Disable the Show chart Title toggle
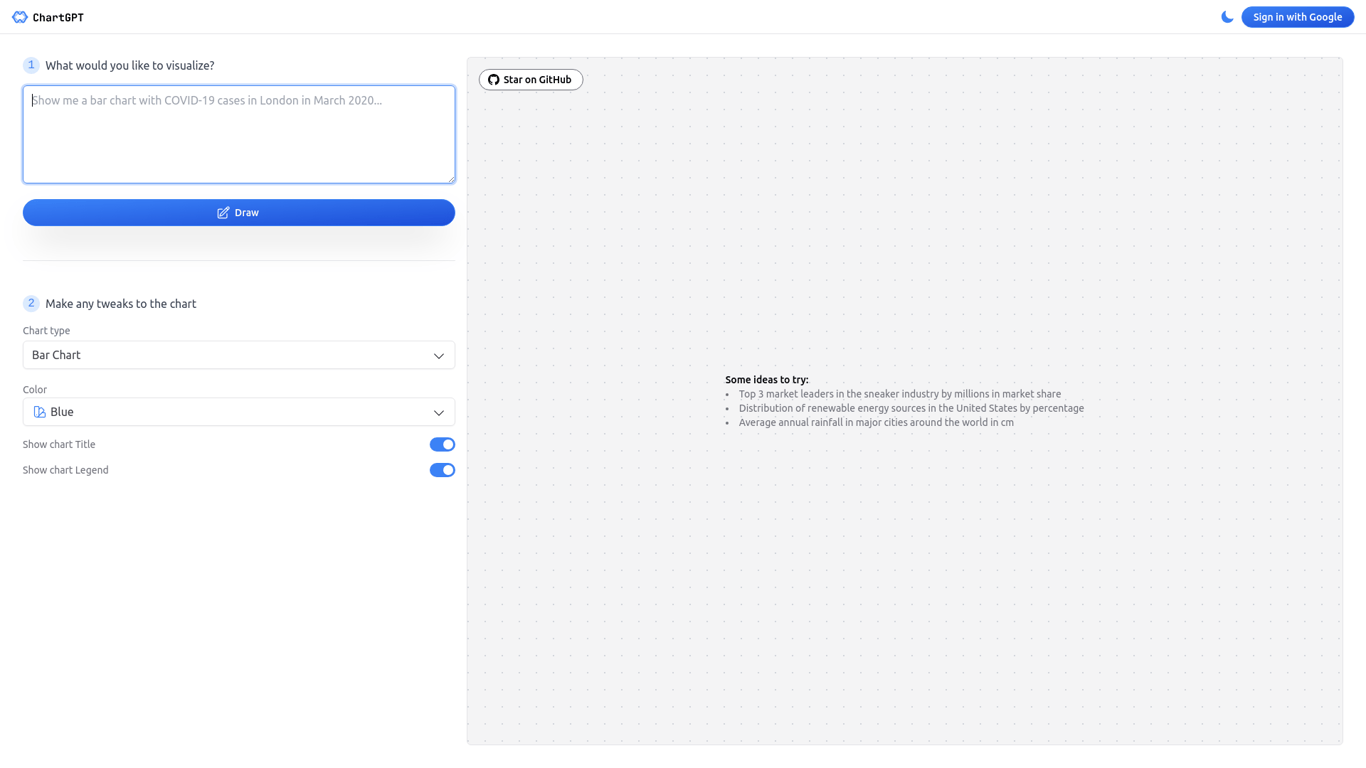This screenshot has width=1366, height=768. 442,444
